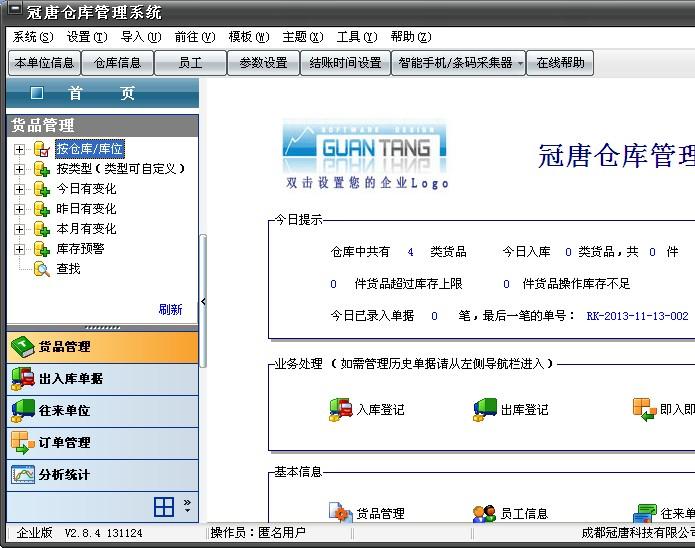Open the 导入(U) menu
The width and height of the screenshot is (695, 548).
tap(141, 37)
